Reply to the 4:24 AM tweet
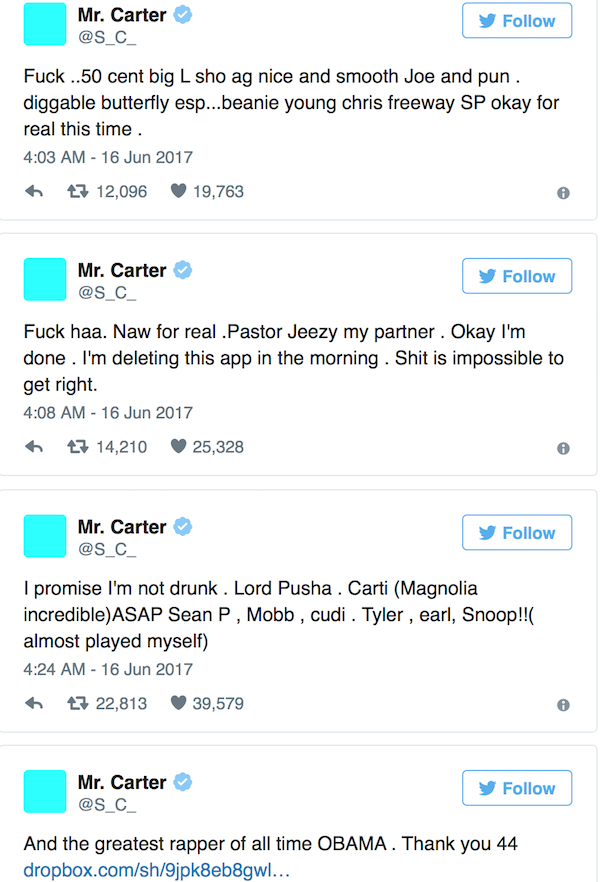Image resolution: width=600 pixels, height=882 pixels. click(34, 704)
